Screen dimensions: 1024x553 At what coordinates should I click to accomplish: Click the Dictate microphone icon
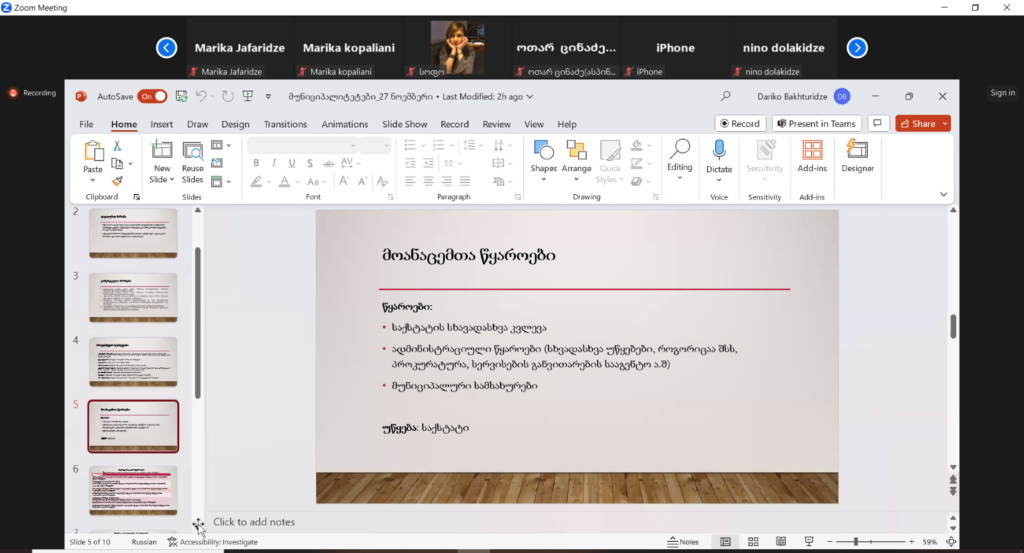718,150
